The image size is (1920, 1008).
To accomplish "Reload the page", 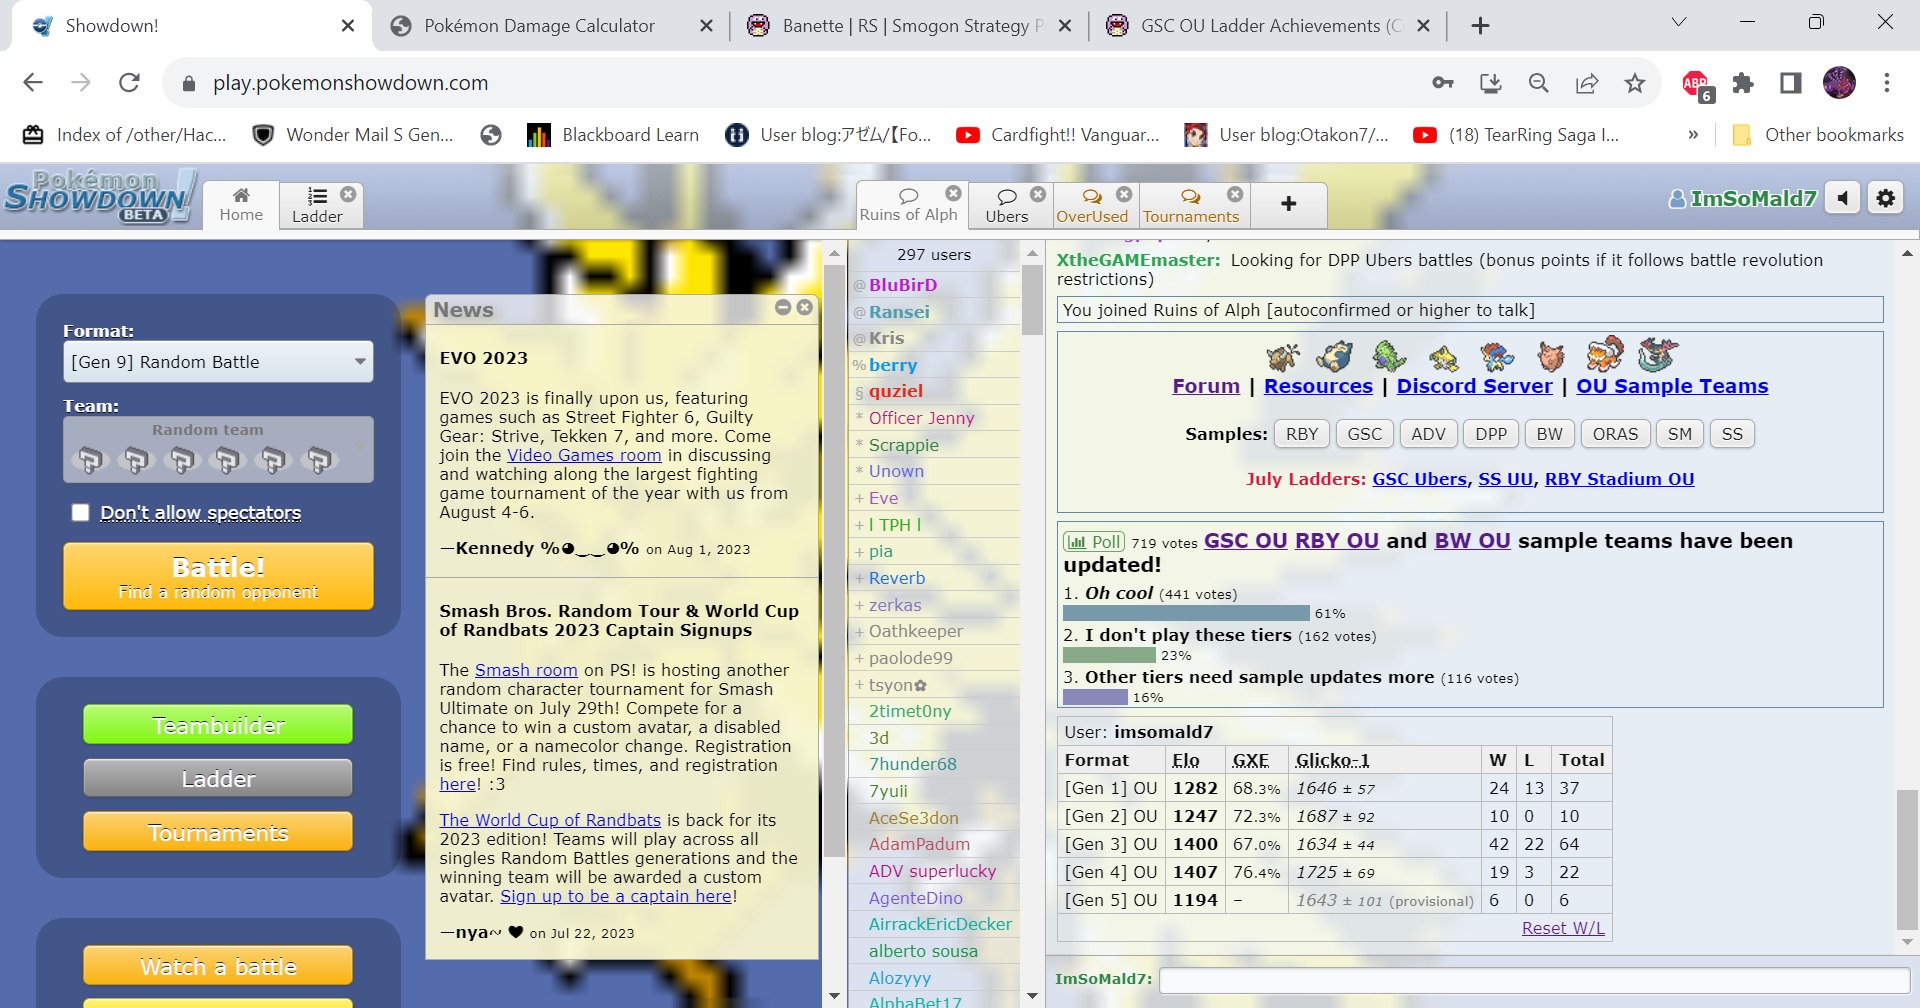I will [x=129, y=83].
